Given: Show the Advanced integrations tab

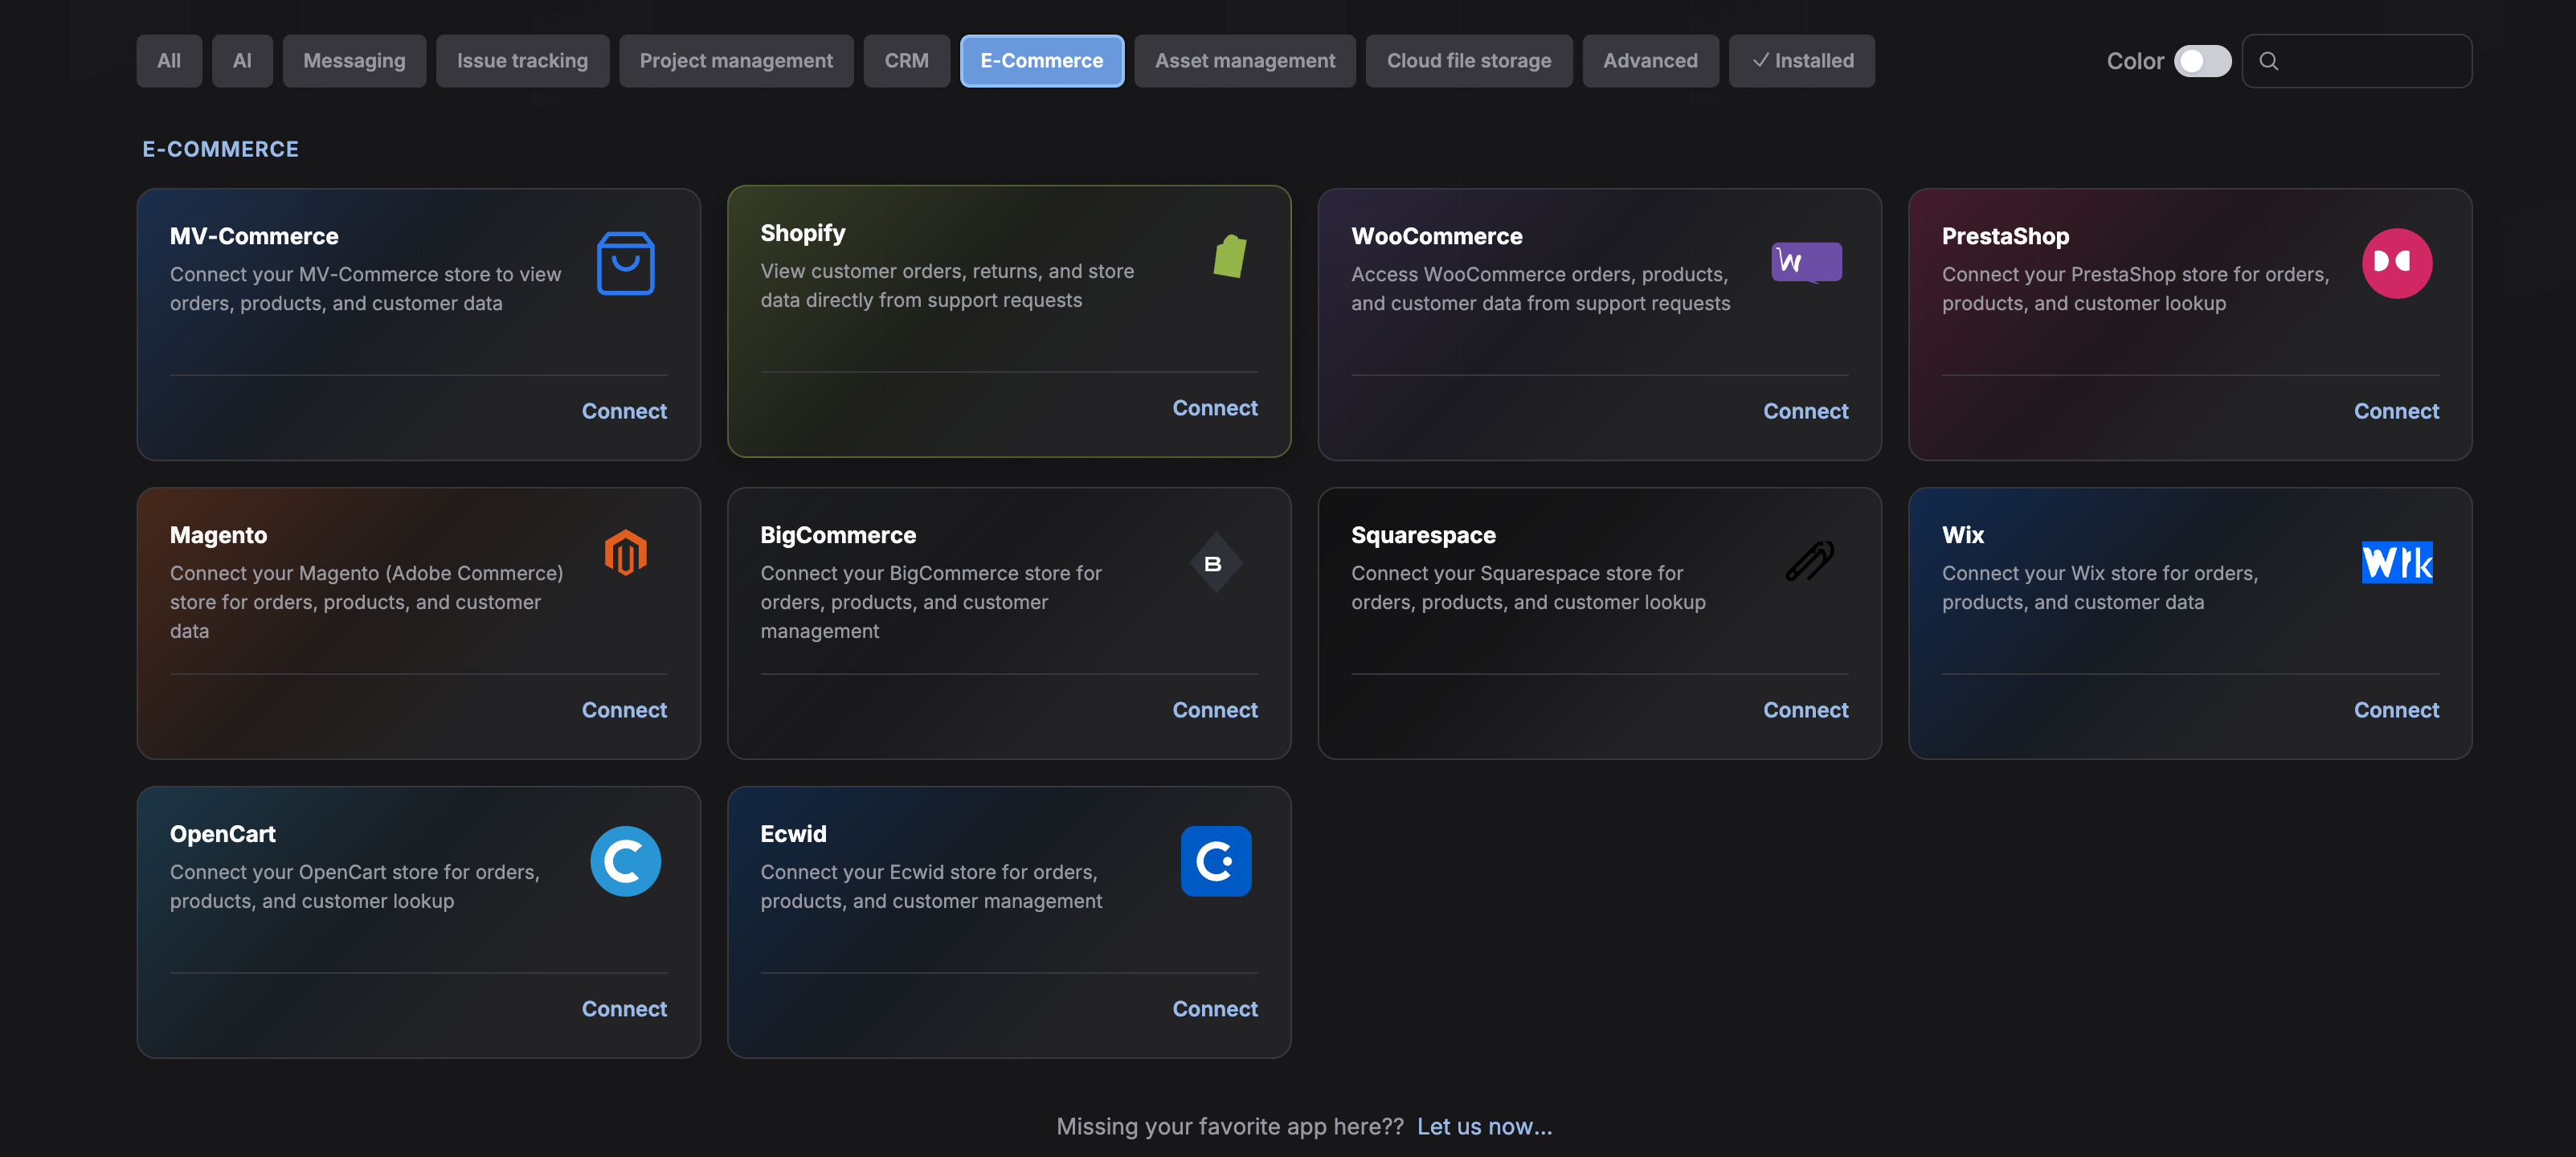Looking at the screenshot, I should (1649, 61).
